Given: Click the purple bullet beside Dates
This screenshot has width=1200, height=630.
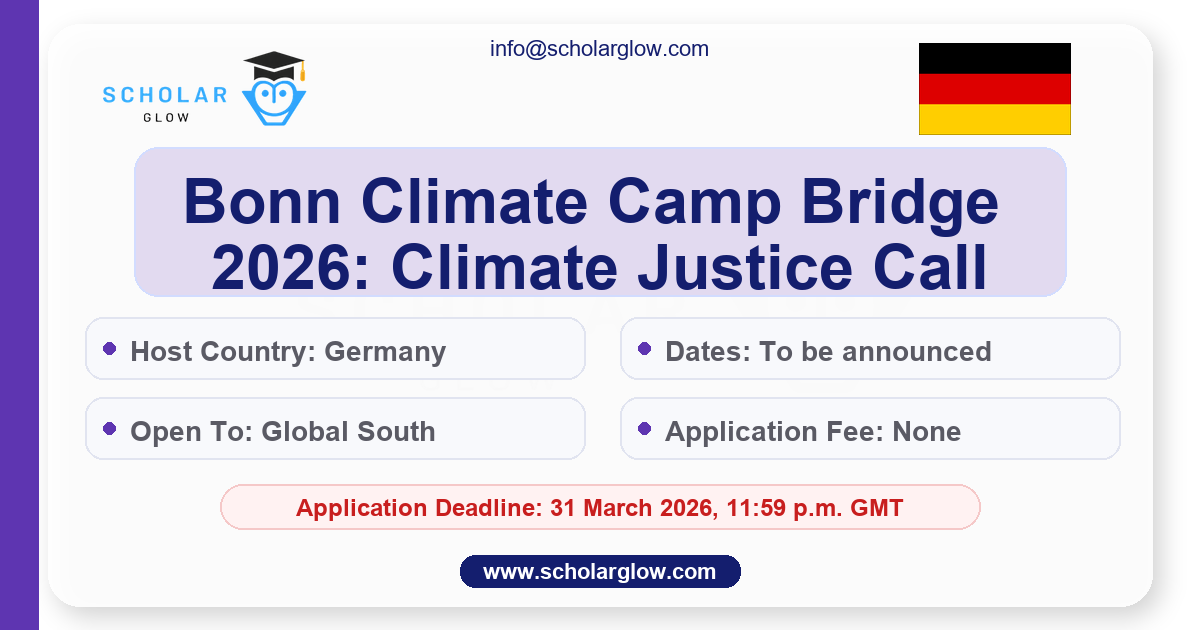Looking at the screenshot, I should point(645,349).
